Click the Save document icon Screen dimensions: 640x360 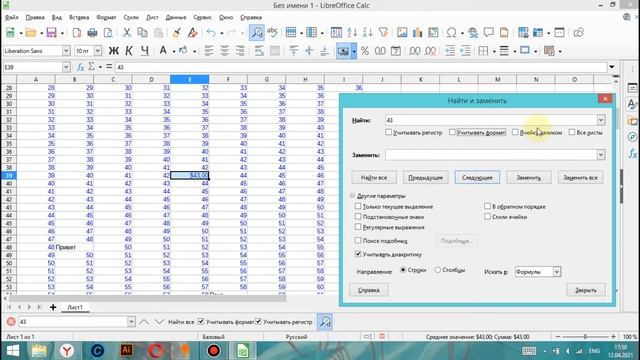point(51,33)
